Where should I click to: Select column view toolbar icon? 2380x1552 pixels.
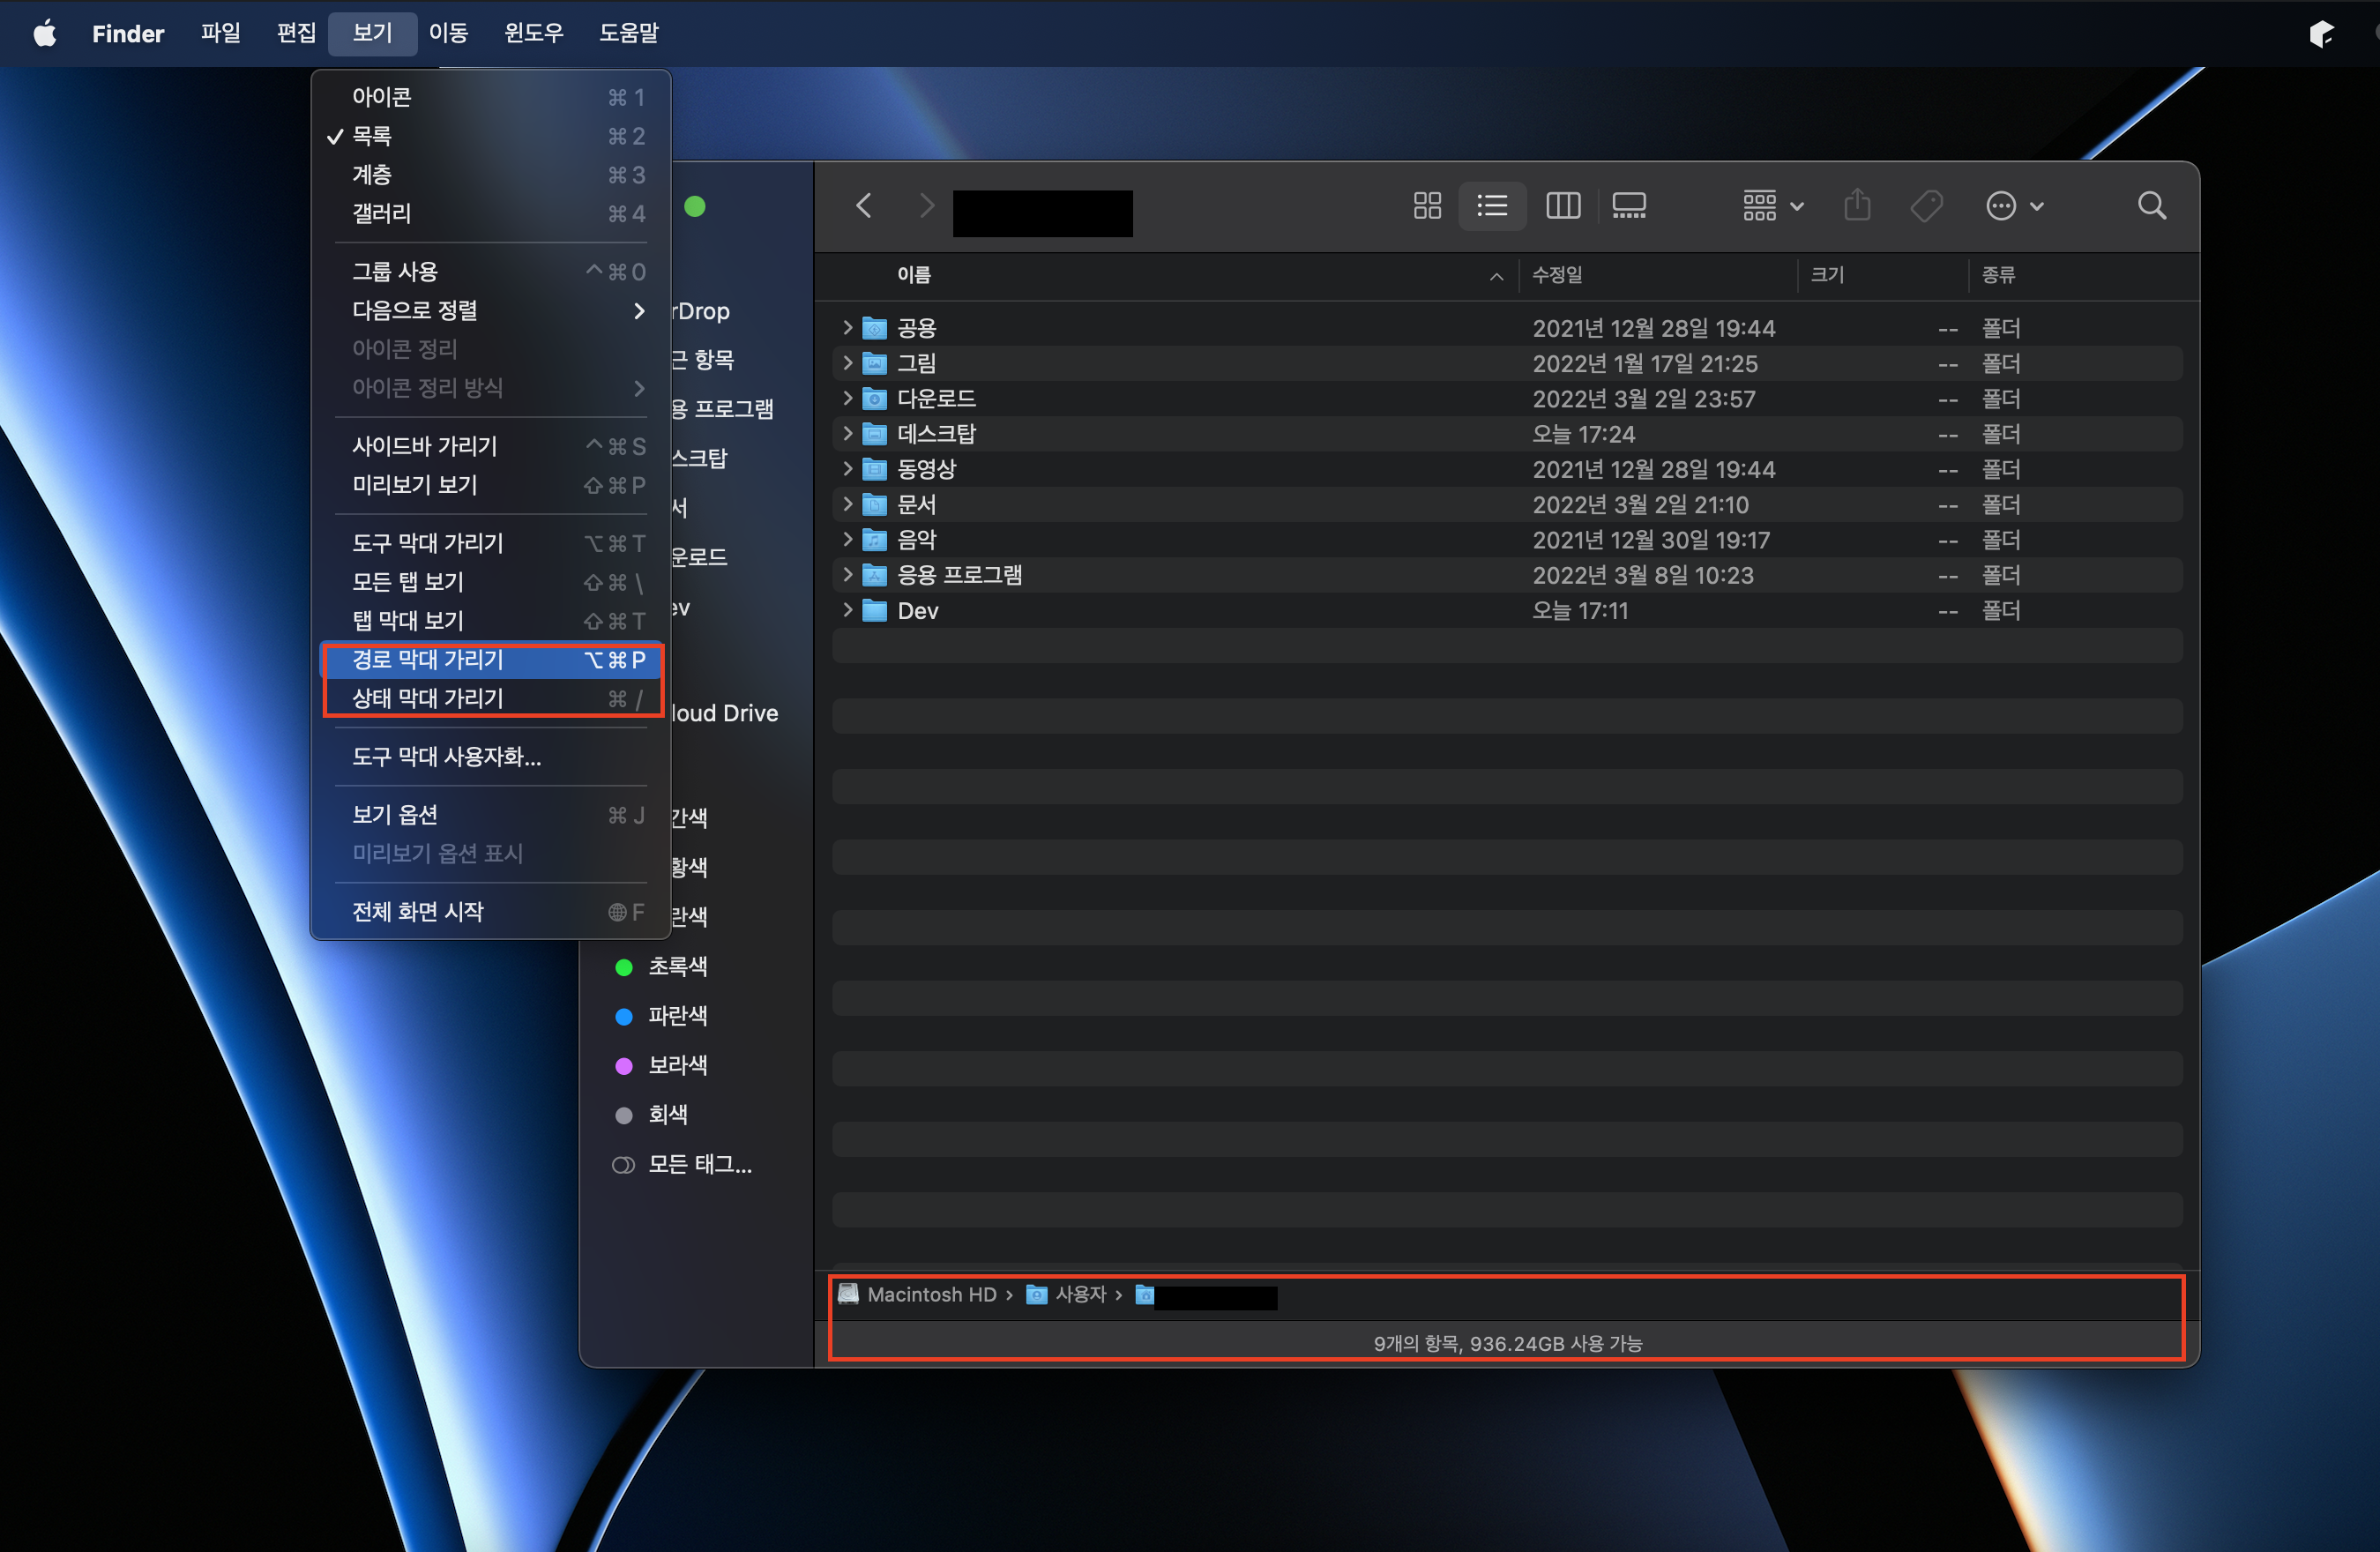(1562, 206)
